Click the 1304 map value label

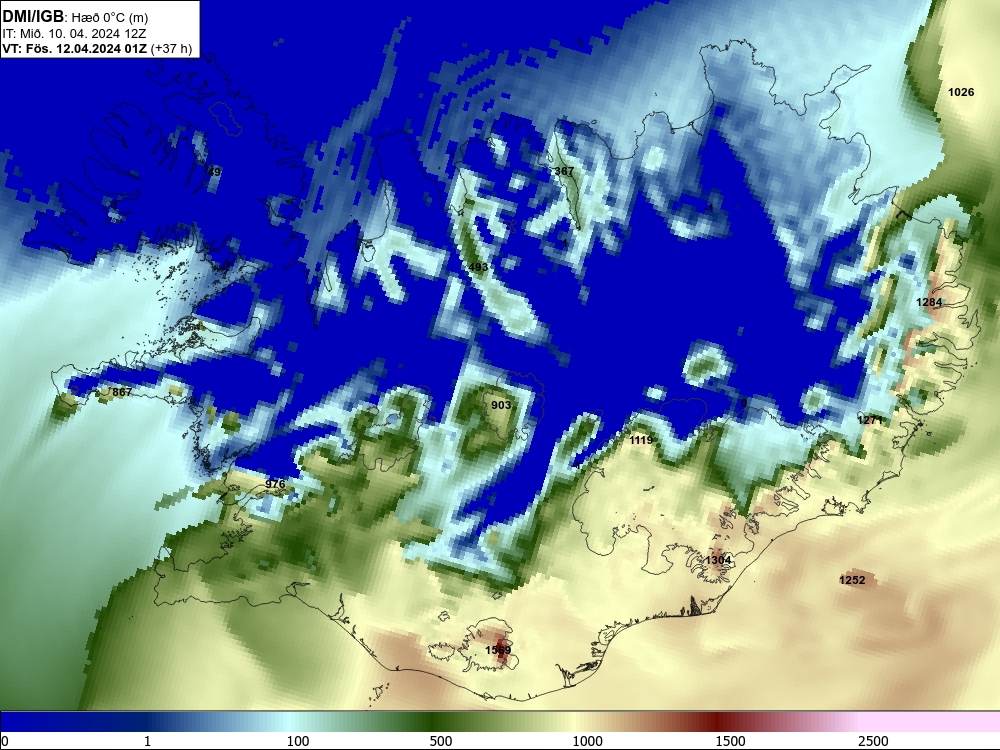click(718, 560)
